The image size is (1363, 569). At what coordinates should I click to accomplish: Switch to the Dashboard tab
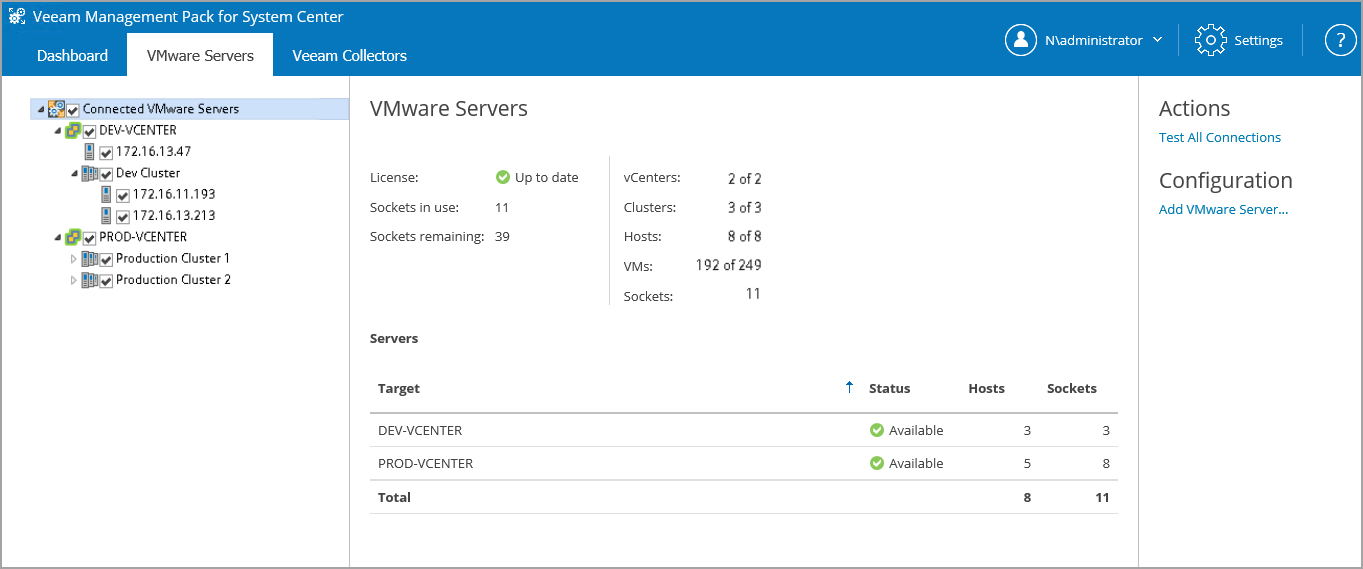72,55
